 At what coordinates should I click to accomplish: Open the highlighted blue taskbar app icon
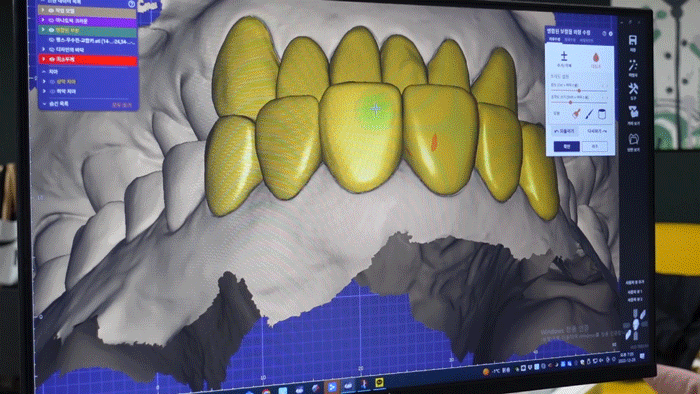(x=332, y=386)
